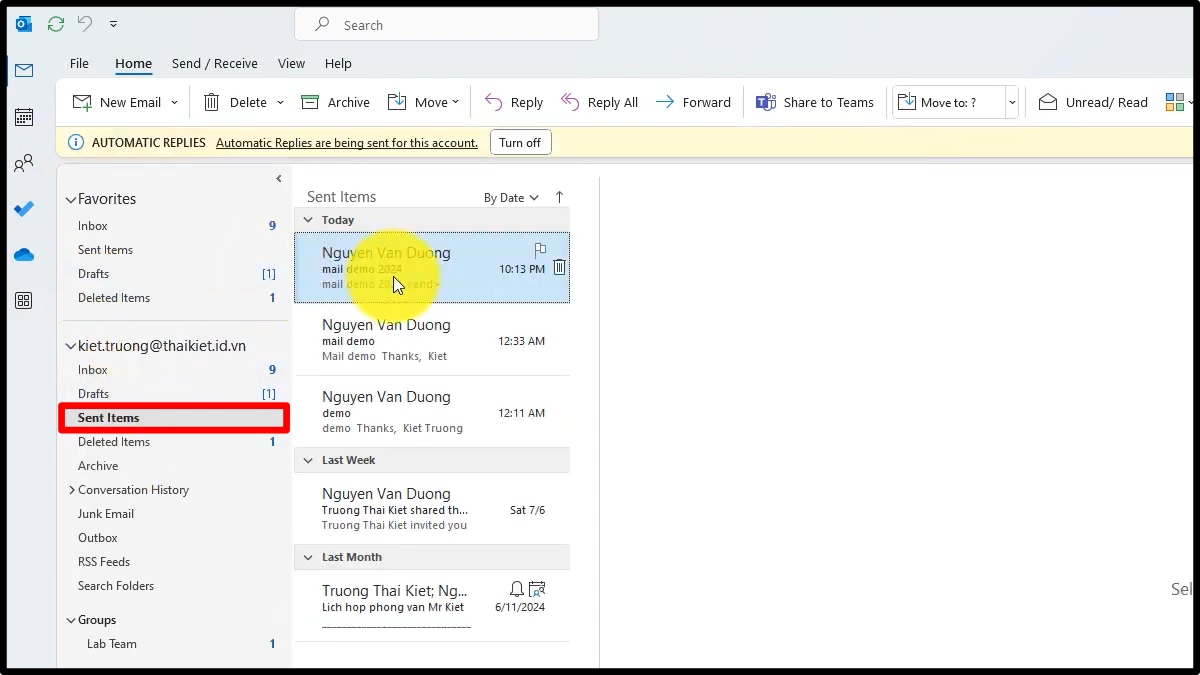Click the Delete trash button

(235, 102)
